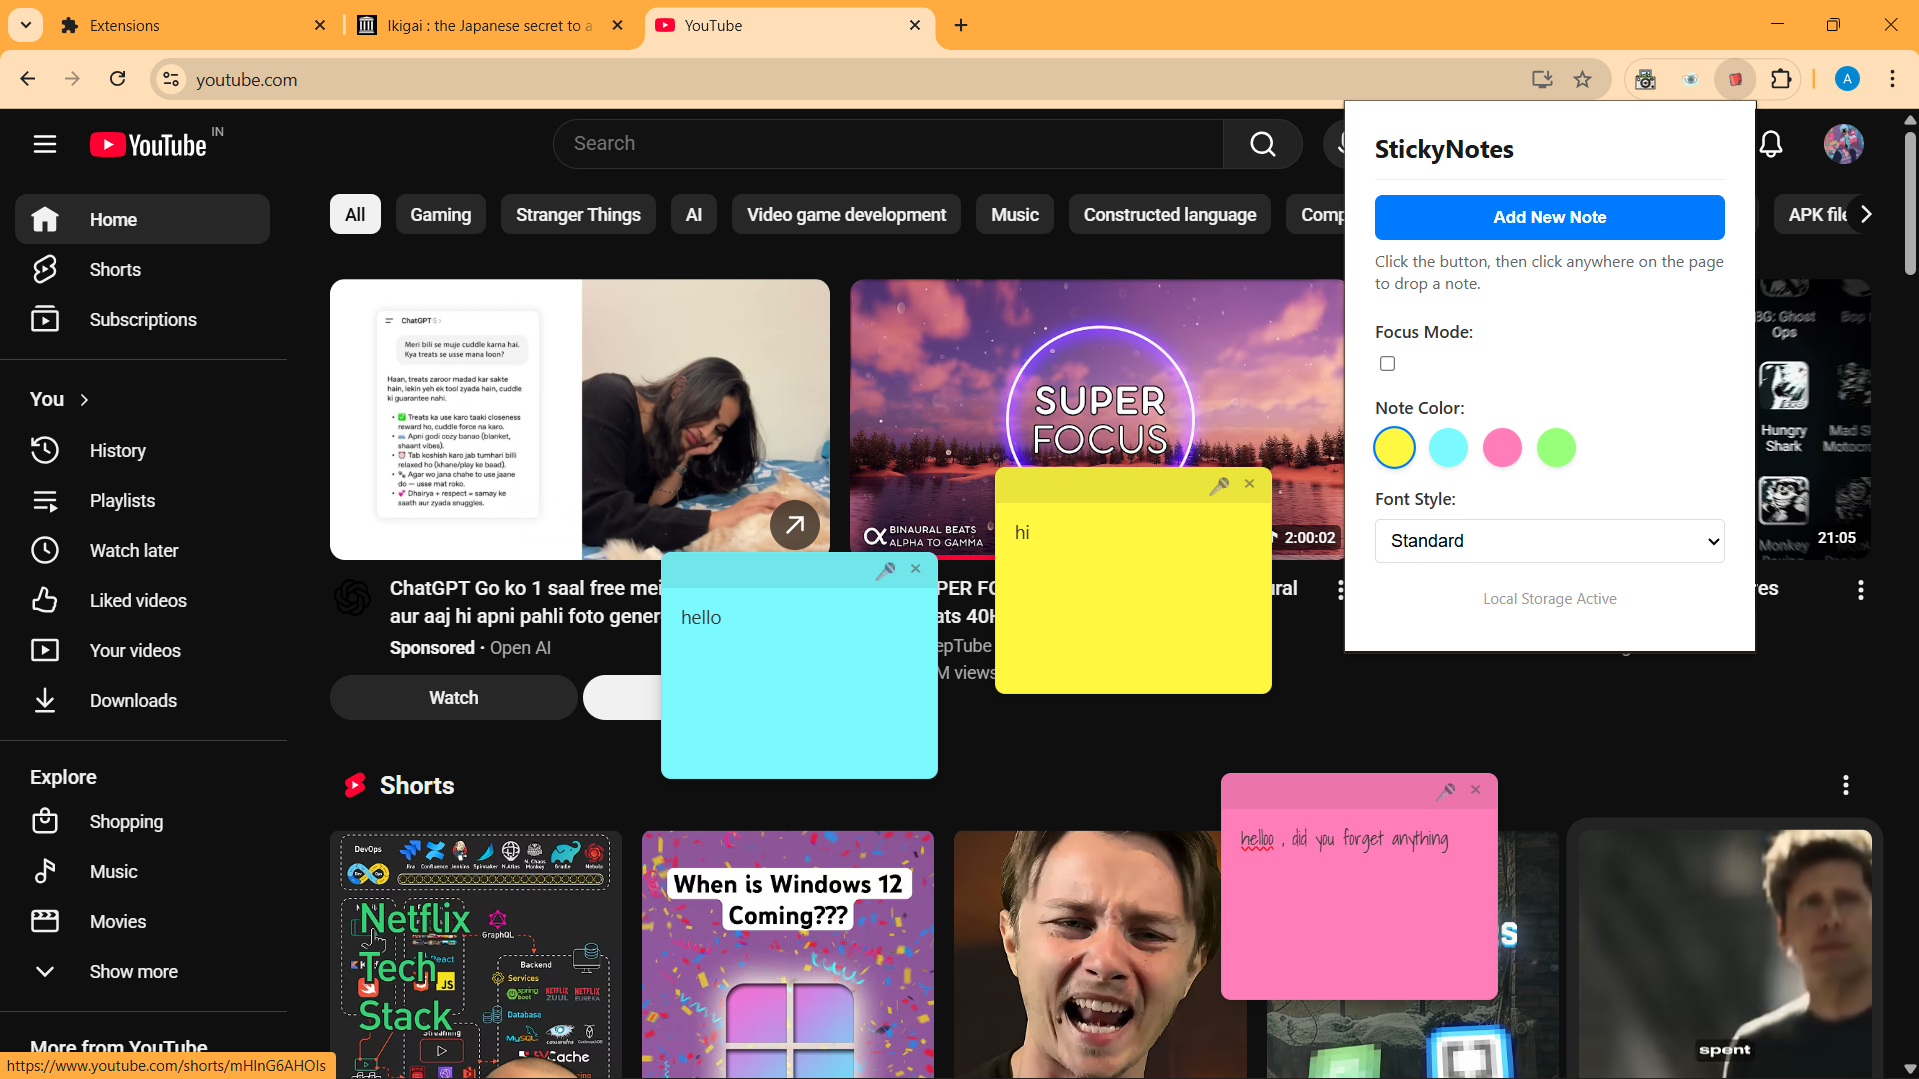Screen dimensions: 1919x1079
Task: Open the tab search dropdown arrow
Action: pyautogui.click(x=26, y=25)
